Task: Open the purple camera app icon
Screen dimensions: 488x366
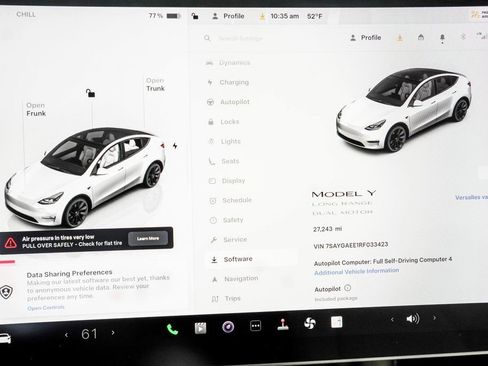Action: click(x=228, y=327)
